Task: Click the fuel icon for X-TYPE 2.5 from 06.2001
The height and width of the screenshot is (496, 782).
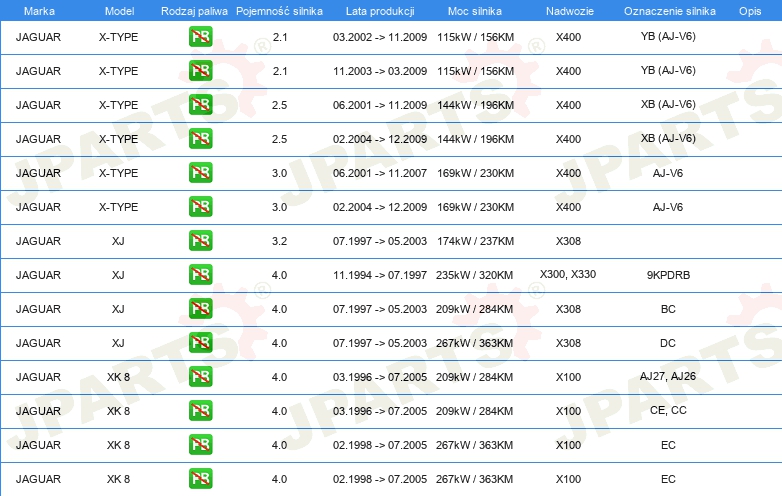Action: coord(200,105)
